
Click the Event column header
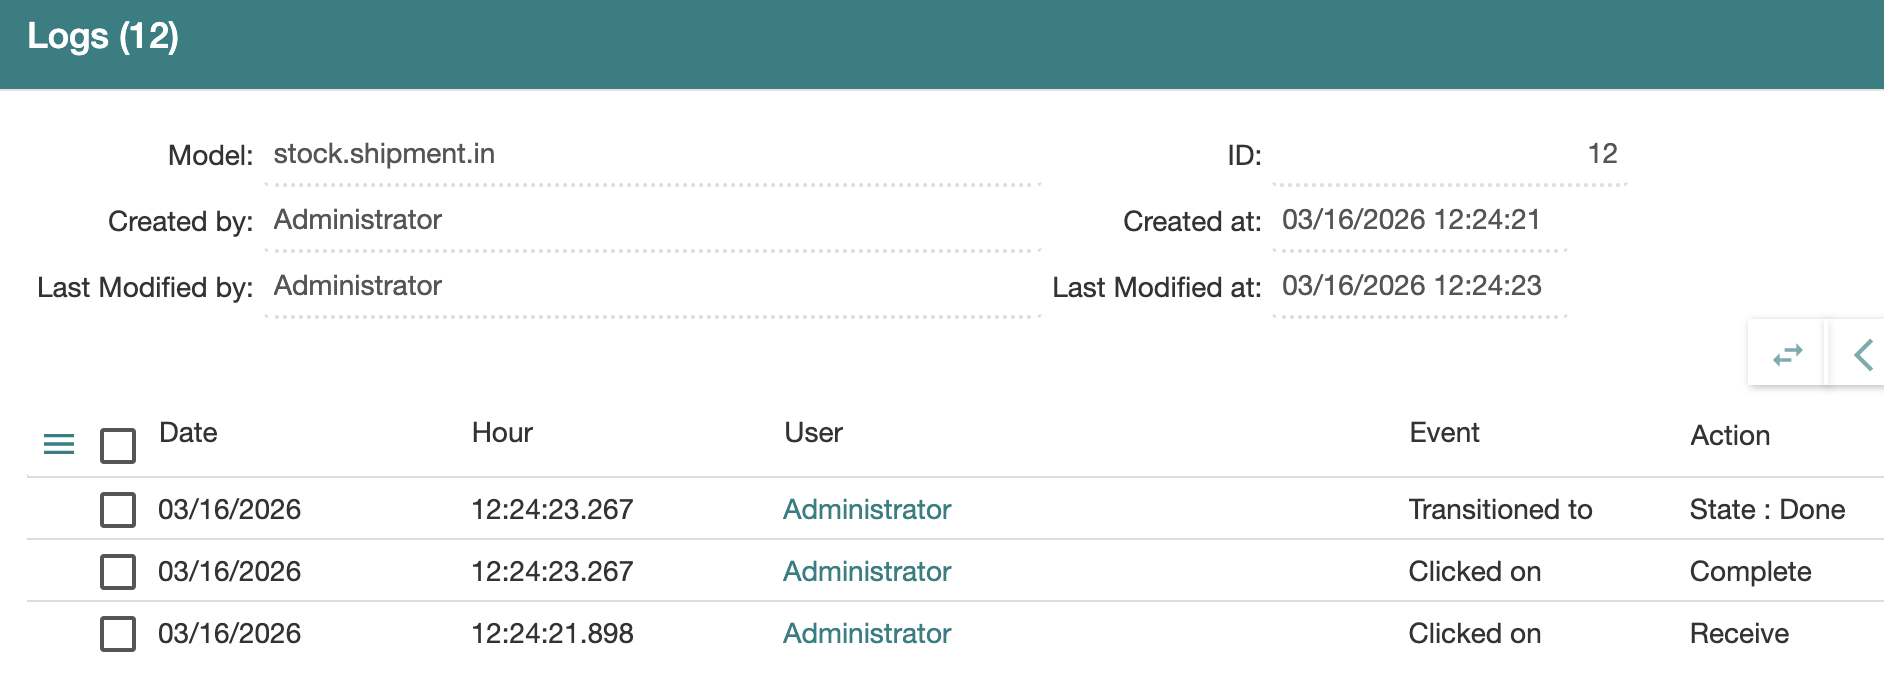tap(1444, 433)
